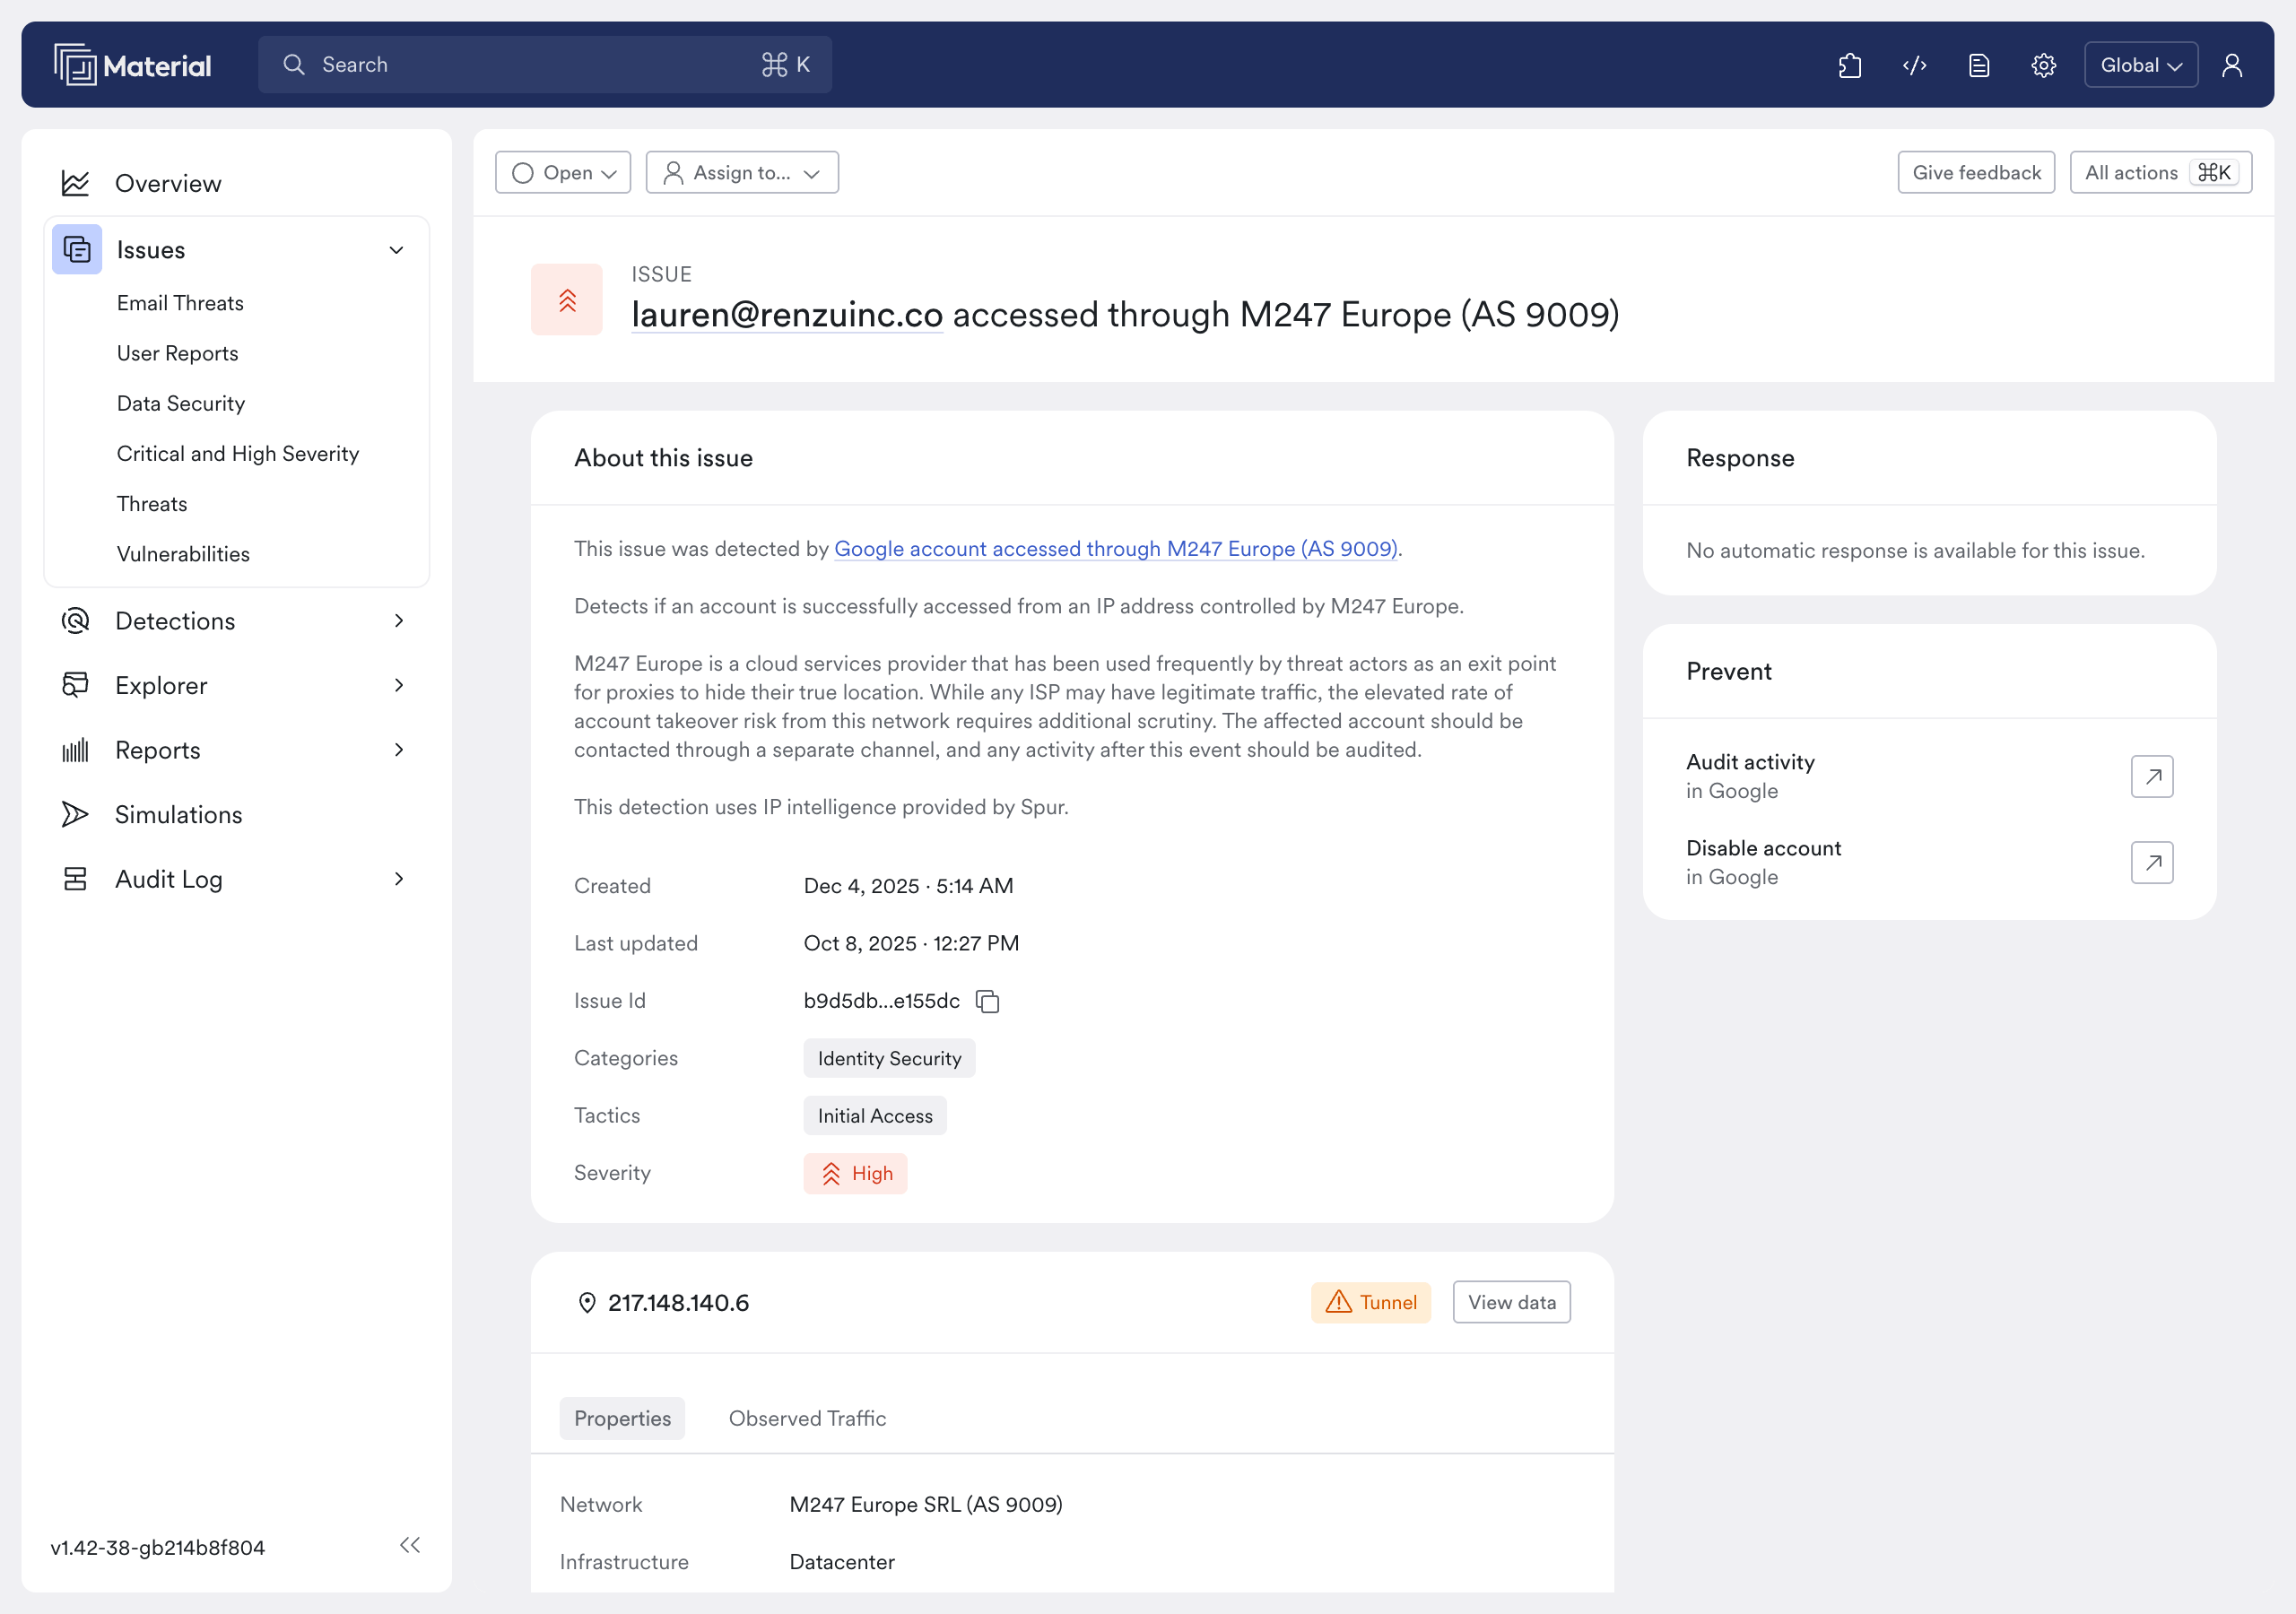Click the documentation page icon in the header
The height and width of the screenshot is (1614, 2296).
click(x=1978, y=65)
